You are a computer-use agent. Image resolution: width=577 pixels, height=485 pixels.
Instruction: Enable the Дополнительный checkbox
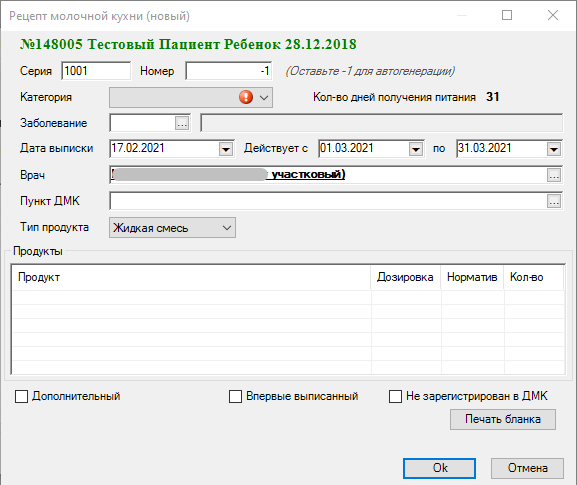point(21,397)
